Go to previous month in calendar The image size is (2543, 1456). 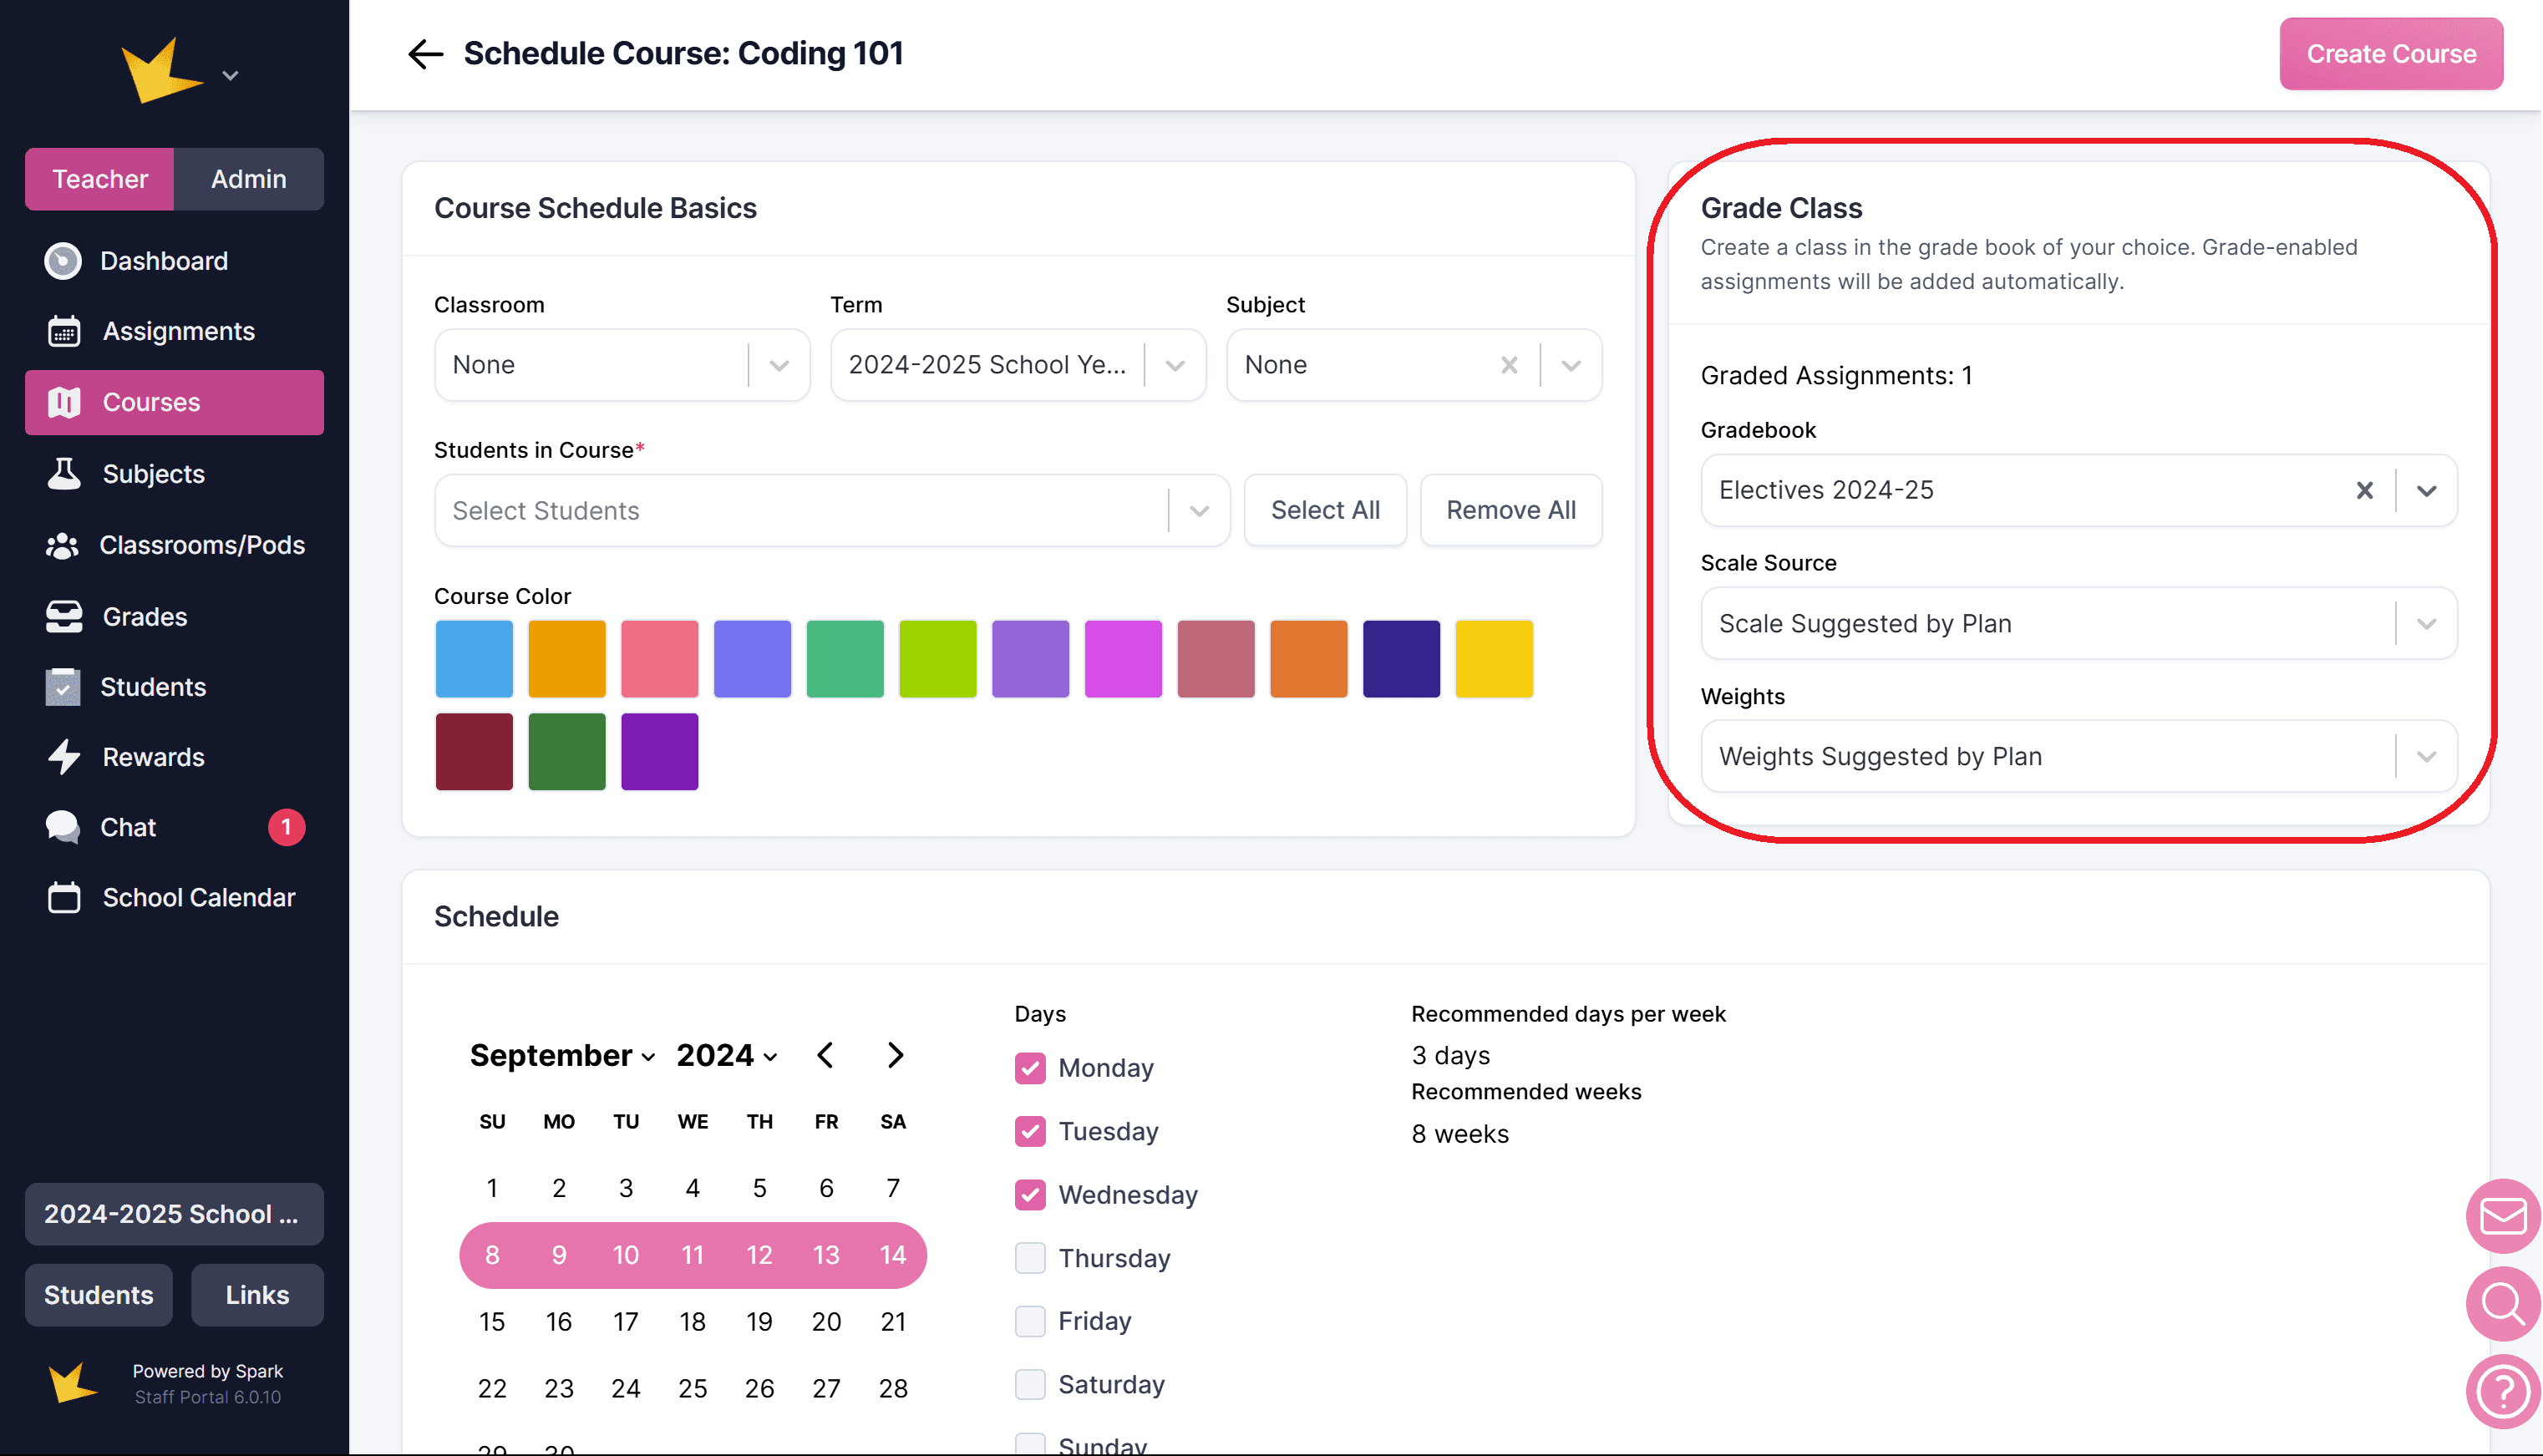click(x=825, y=1055)
